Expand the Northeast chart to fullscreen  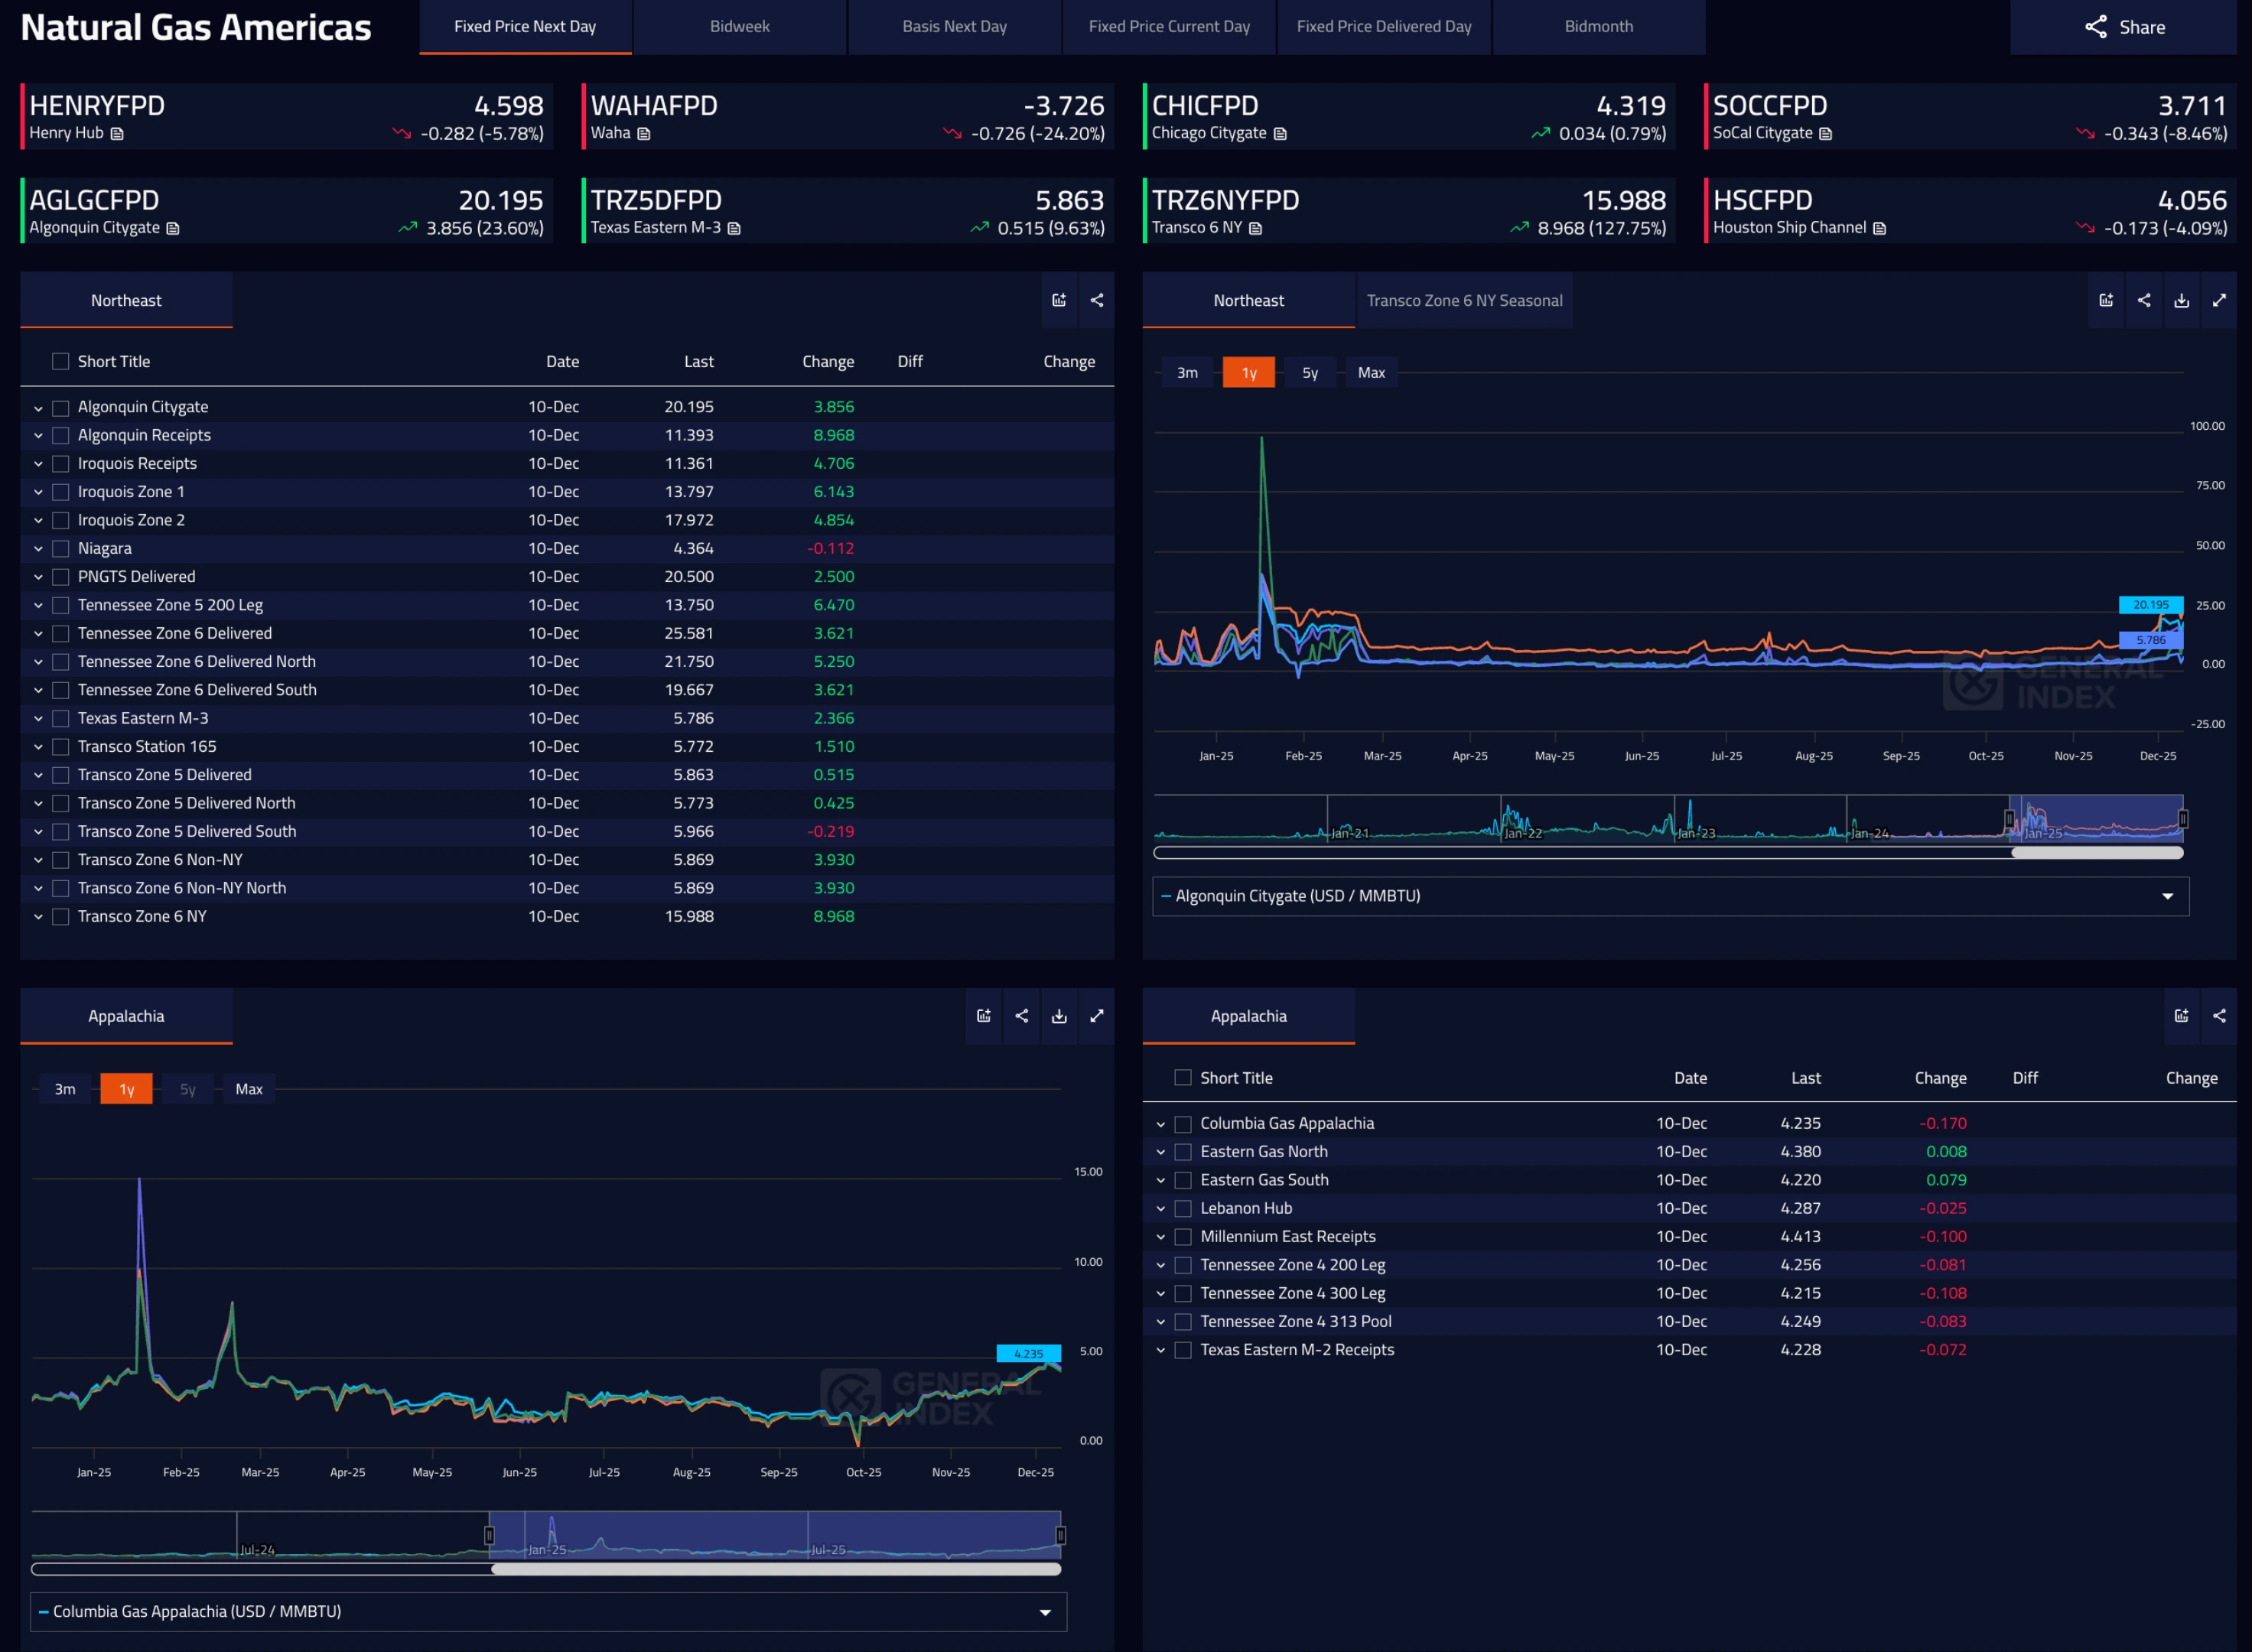coord(2218,300)
